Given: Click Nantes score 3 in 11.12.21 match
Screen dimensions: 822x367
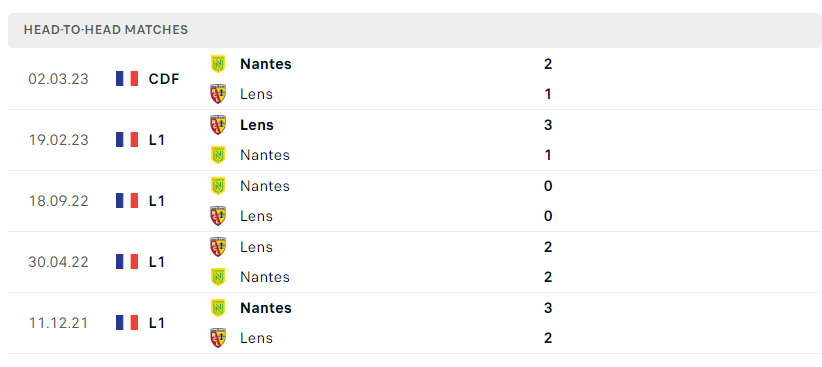Looking at the screenshot, I should (548, 307).
